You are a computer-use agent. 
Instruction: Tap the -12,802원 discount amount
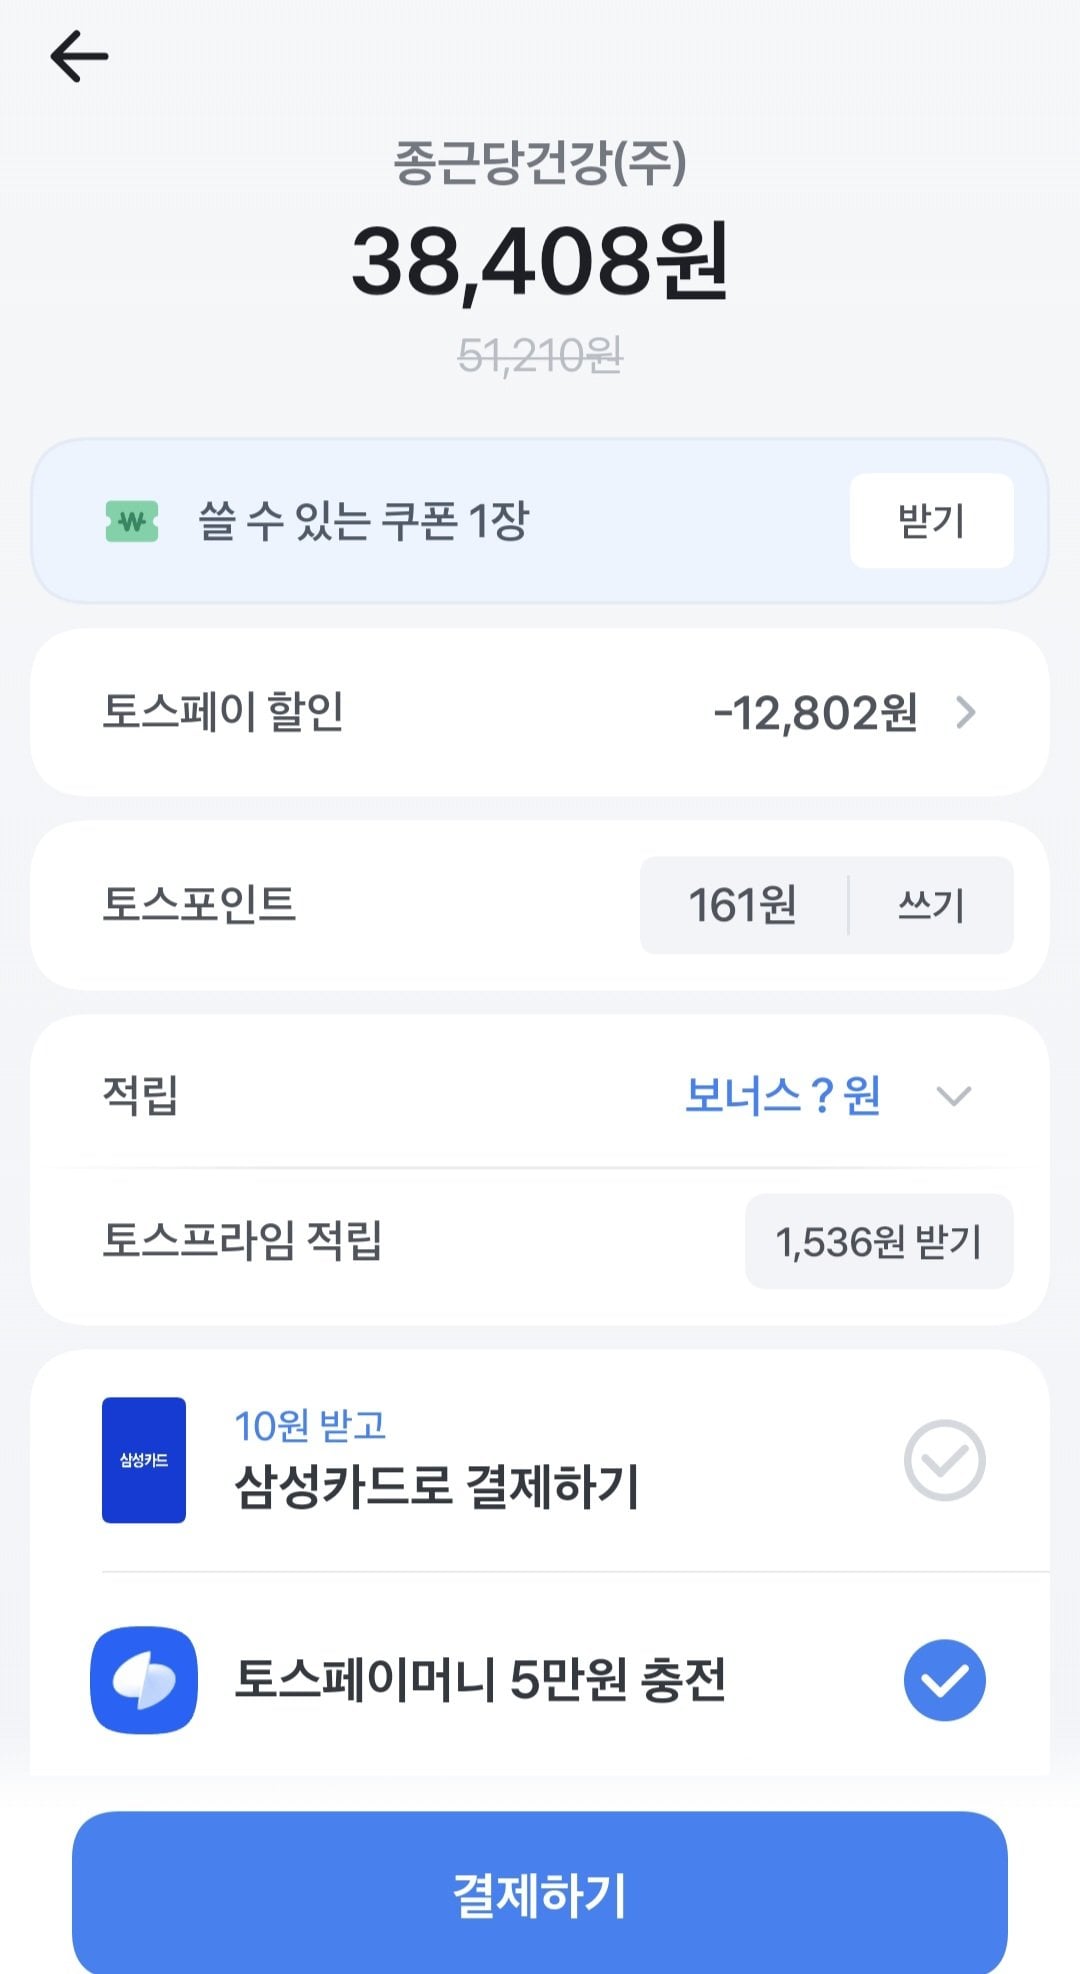tap(815, 713)
